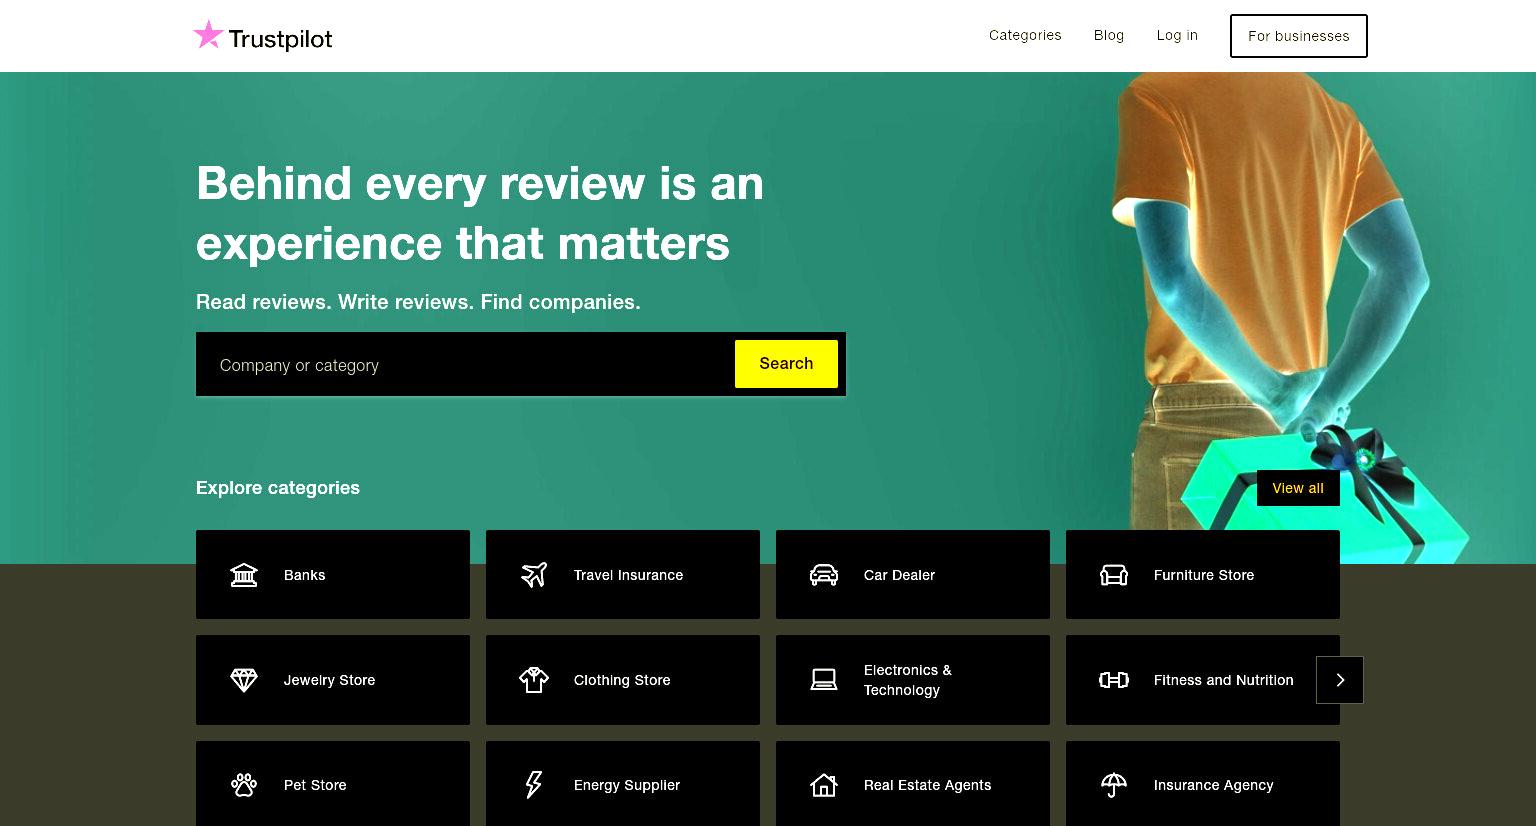Click the Trustpilot wordmark text
This screenshot has height=826, width=1536.
(x=280, y=39)
